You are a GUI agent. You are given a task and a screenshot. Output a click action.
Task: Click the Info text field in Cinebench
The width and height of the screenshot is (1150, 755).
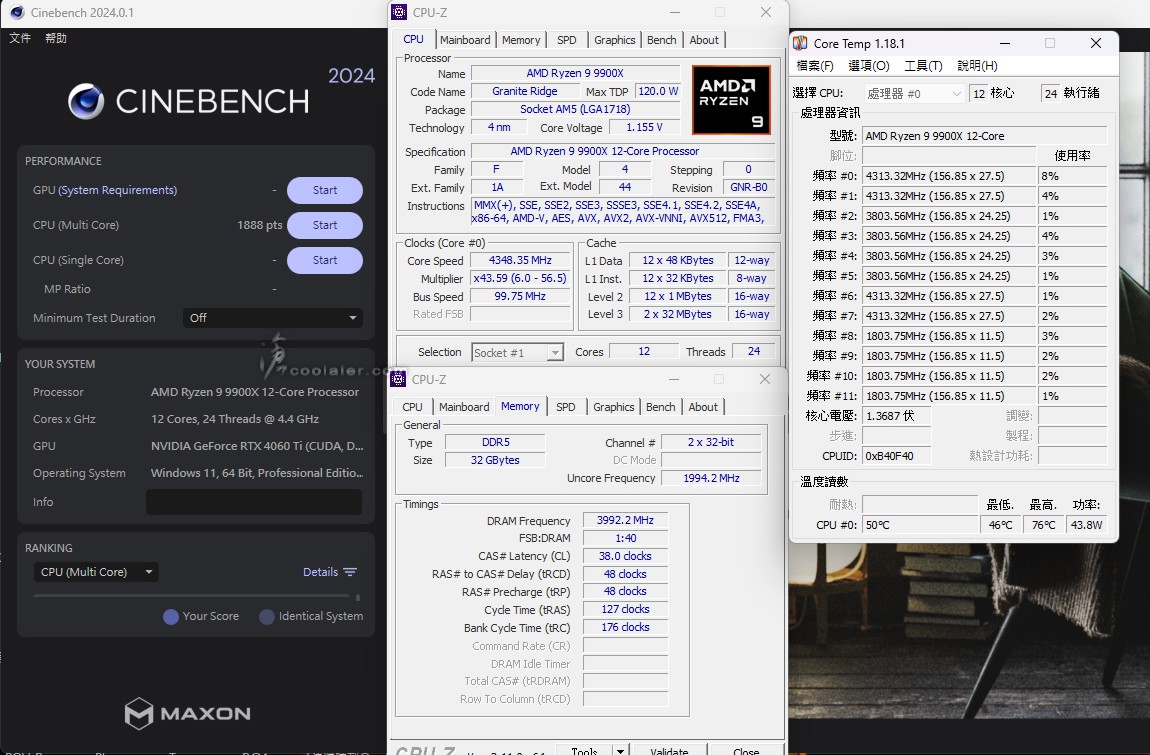(x=254, y=502)
